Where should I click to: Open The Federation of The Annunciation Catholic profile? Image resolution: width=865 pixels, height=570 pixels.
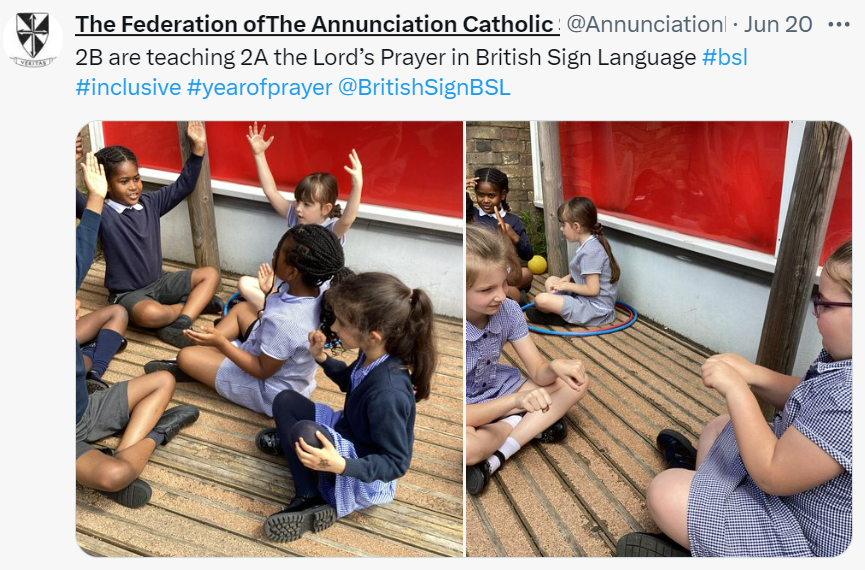(317, 24)
